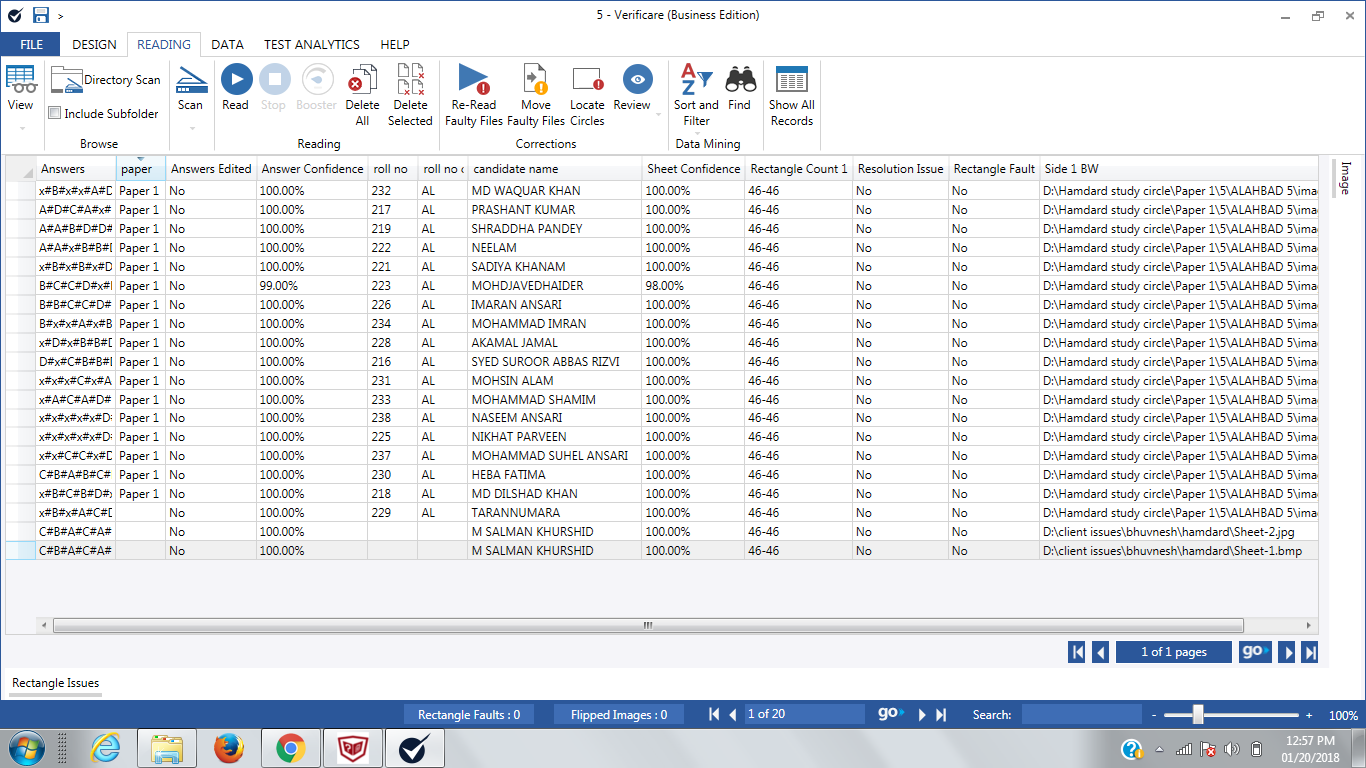Click Locate Circles icon
Screen dimensions: 1366x768
(587, 80)
